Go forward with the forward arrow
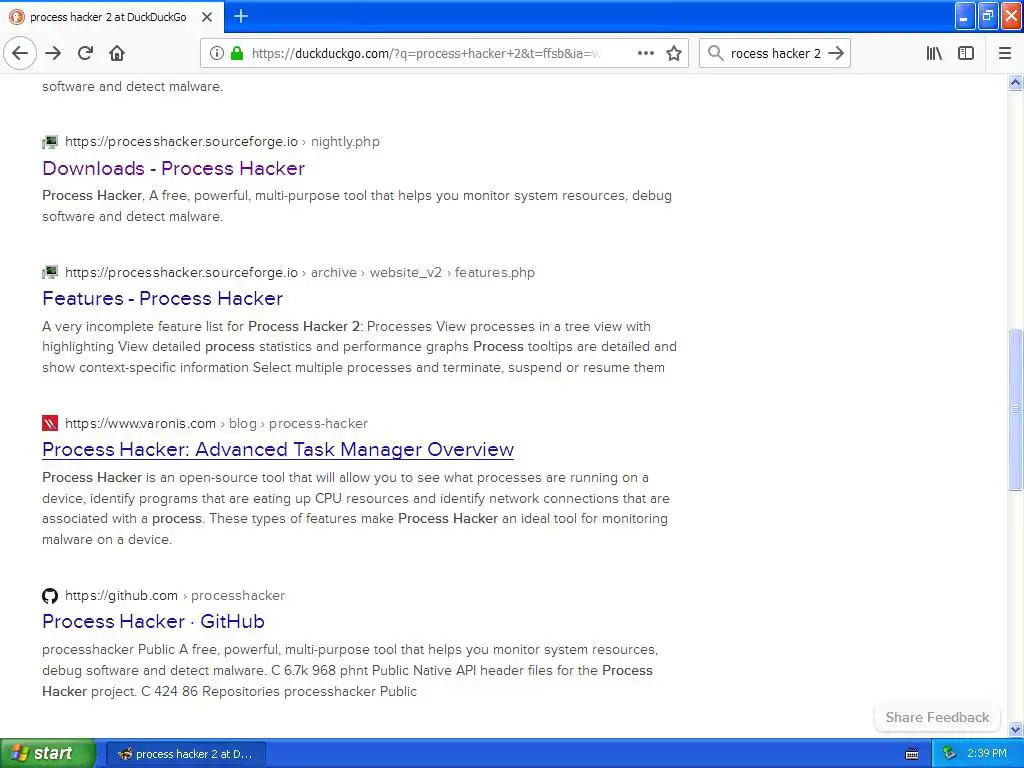This screenshot has height=768, width=1024. (54, 53)
